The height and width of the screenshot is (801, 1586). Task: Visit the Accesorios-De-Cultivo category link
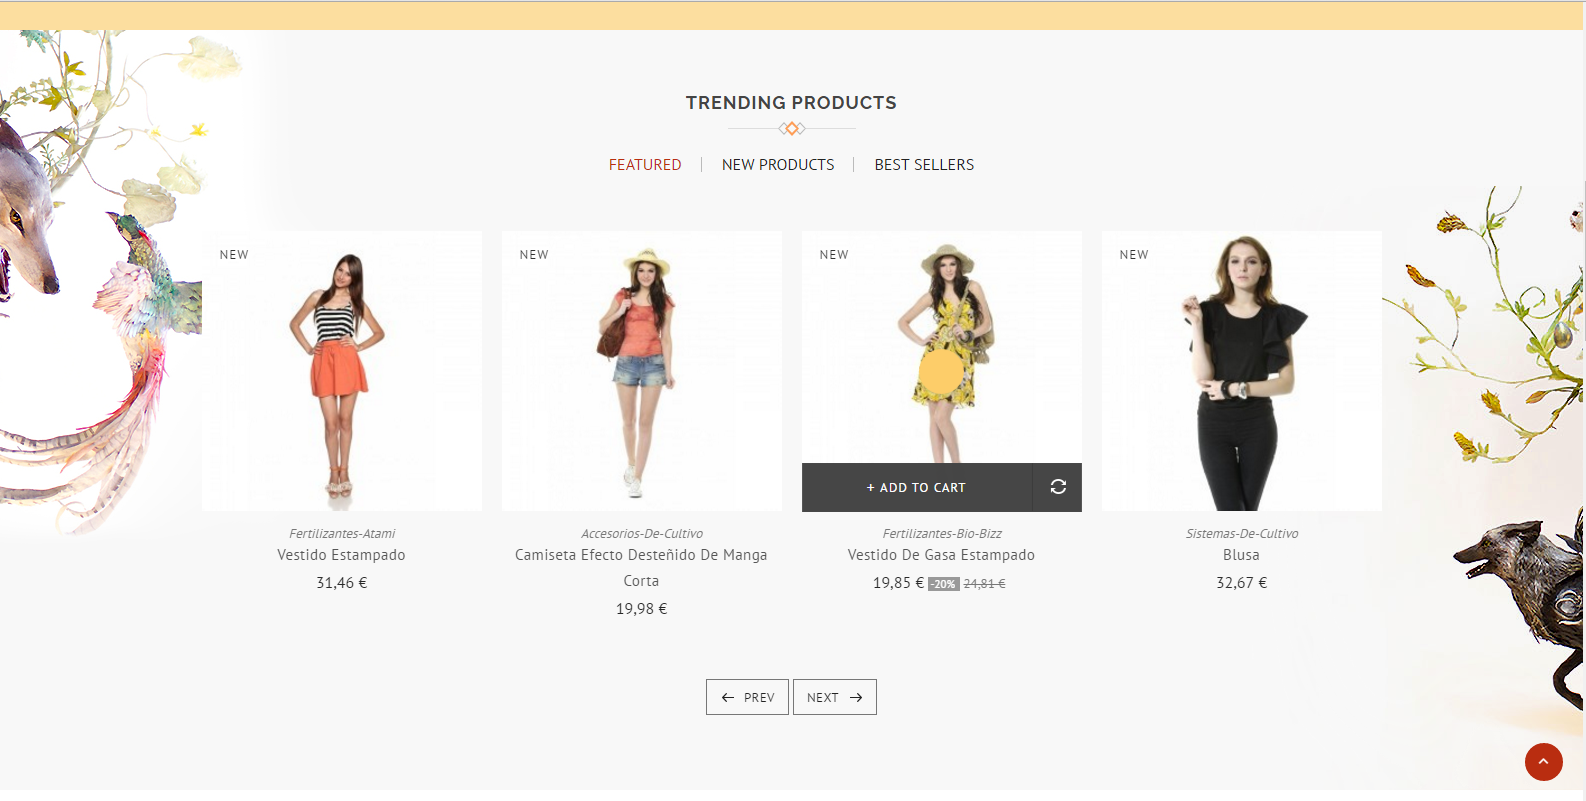[642, 534]
